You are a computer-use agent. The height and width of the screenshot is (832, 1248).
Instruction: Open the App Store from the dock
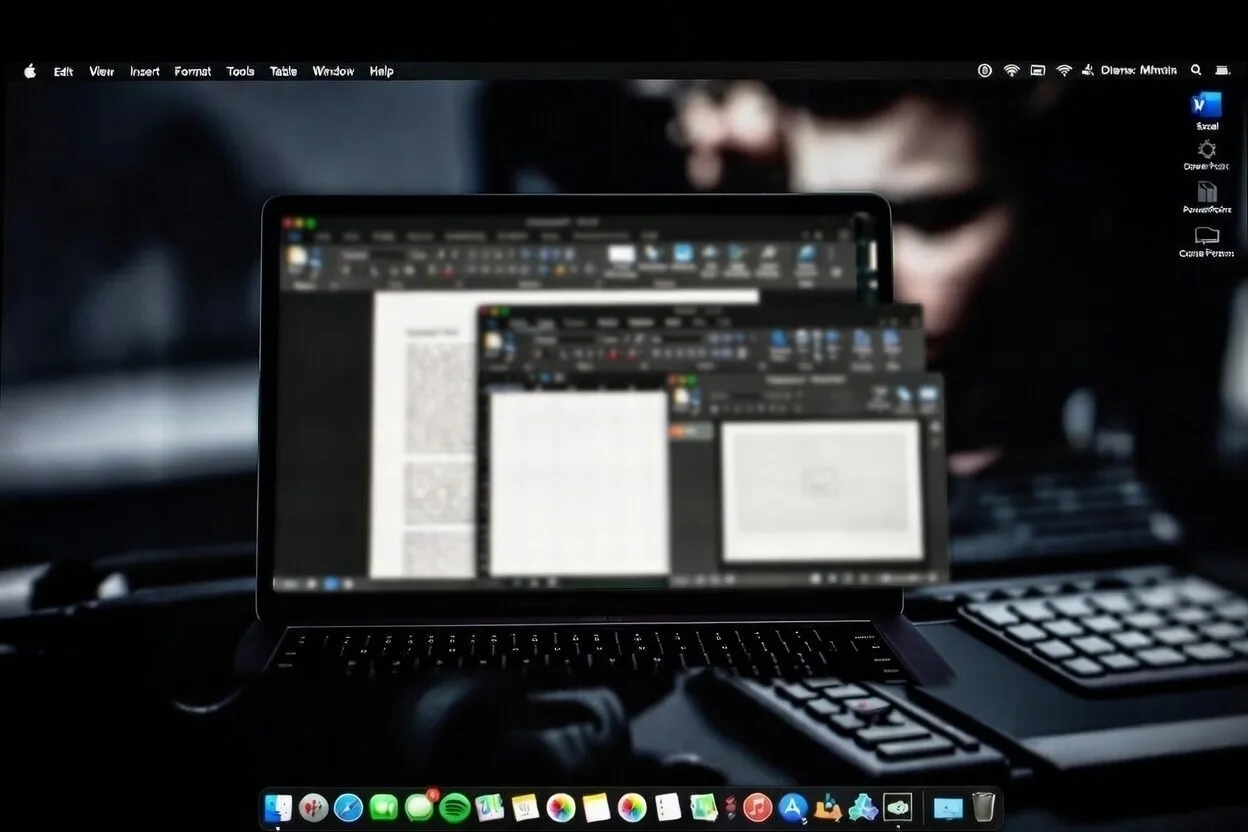(793, 807)
